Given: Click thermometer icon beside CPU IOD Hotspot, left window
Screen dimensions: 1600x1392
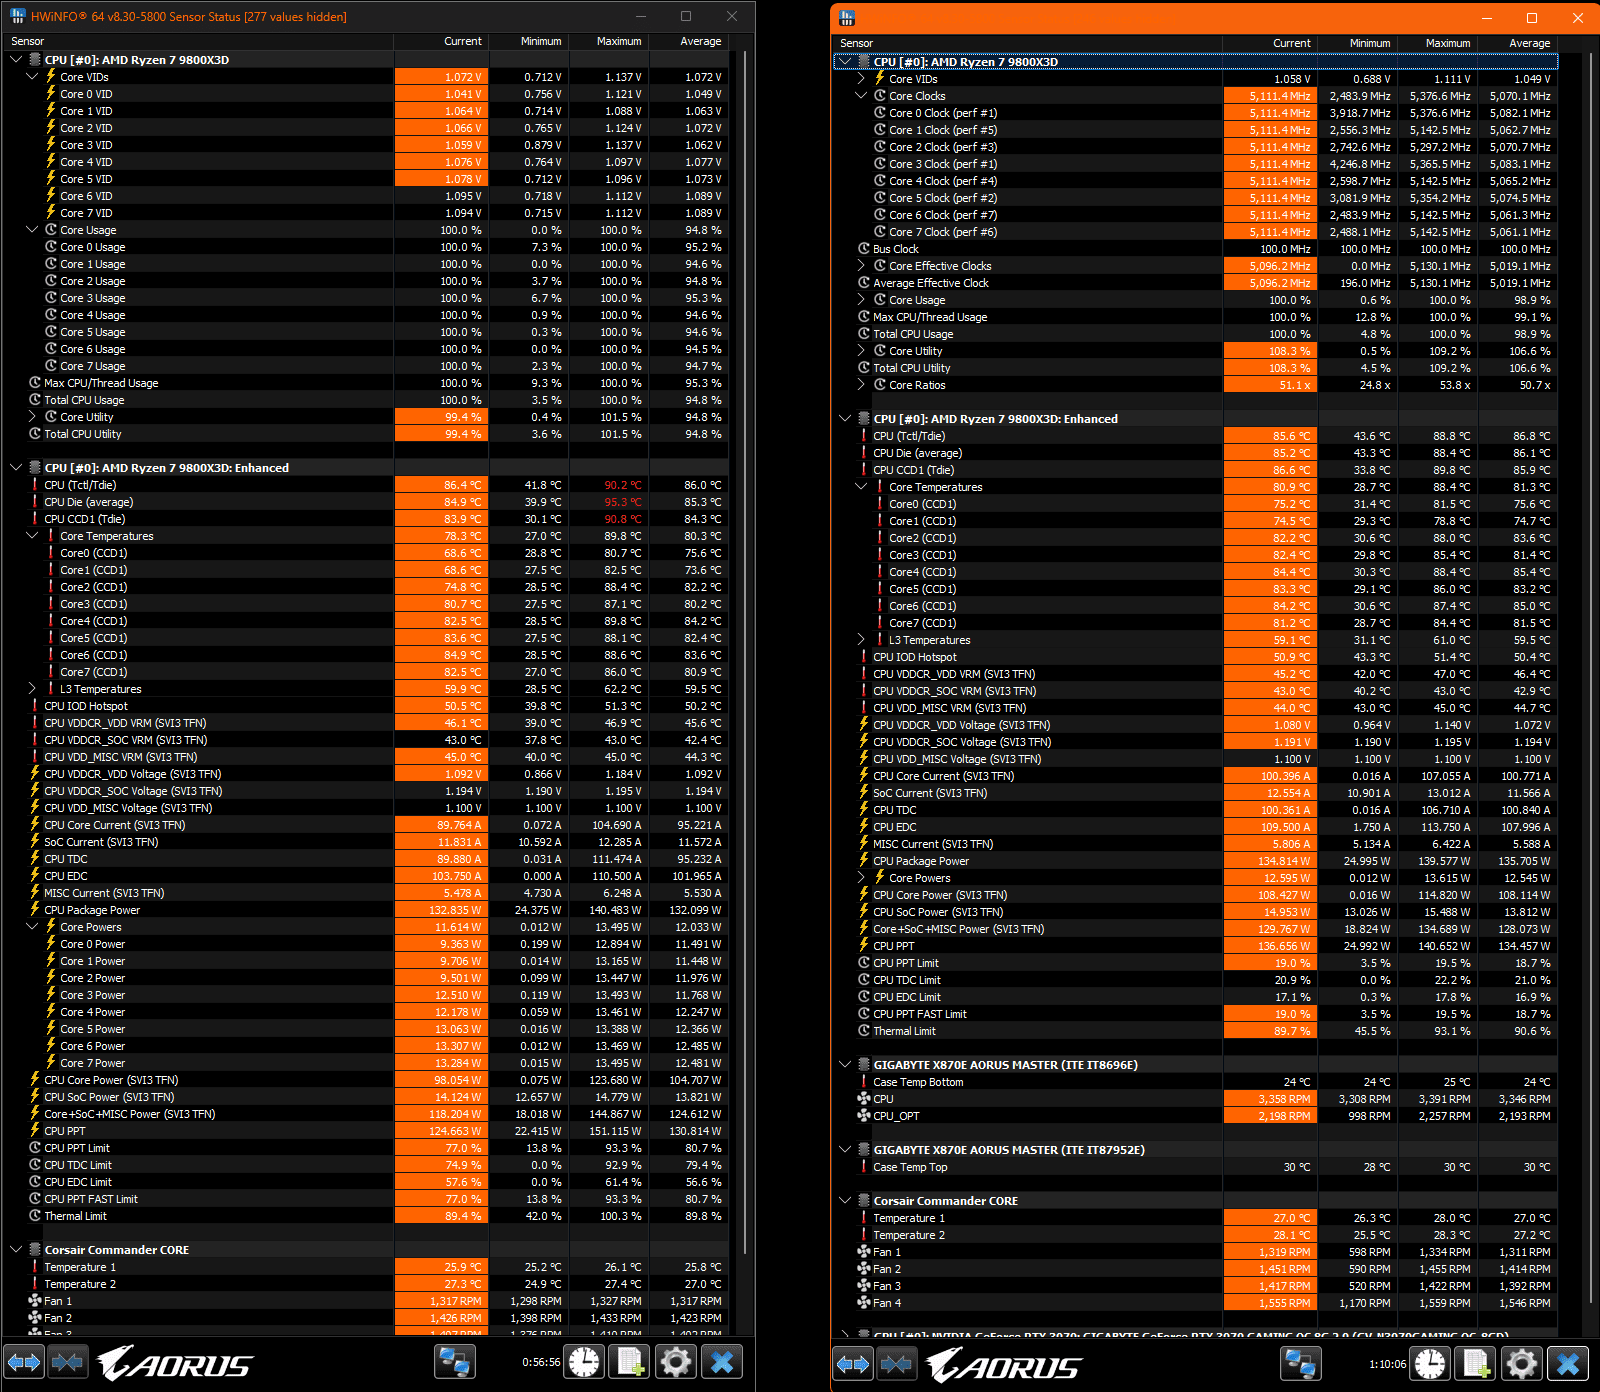Looking at the screenshot, I should 35,706.
